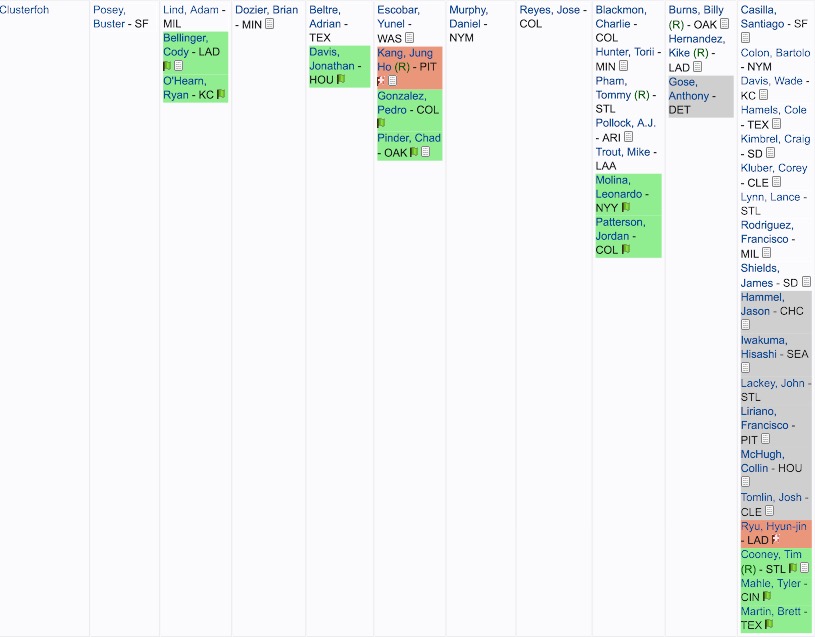Screen dimensions: 815x637
Task: Click the flag icon under Pedro Gonzalez
Action: point(381,123)
